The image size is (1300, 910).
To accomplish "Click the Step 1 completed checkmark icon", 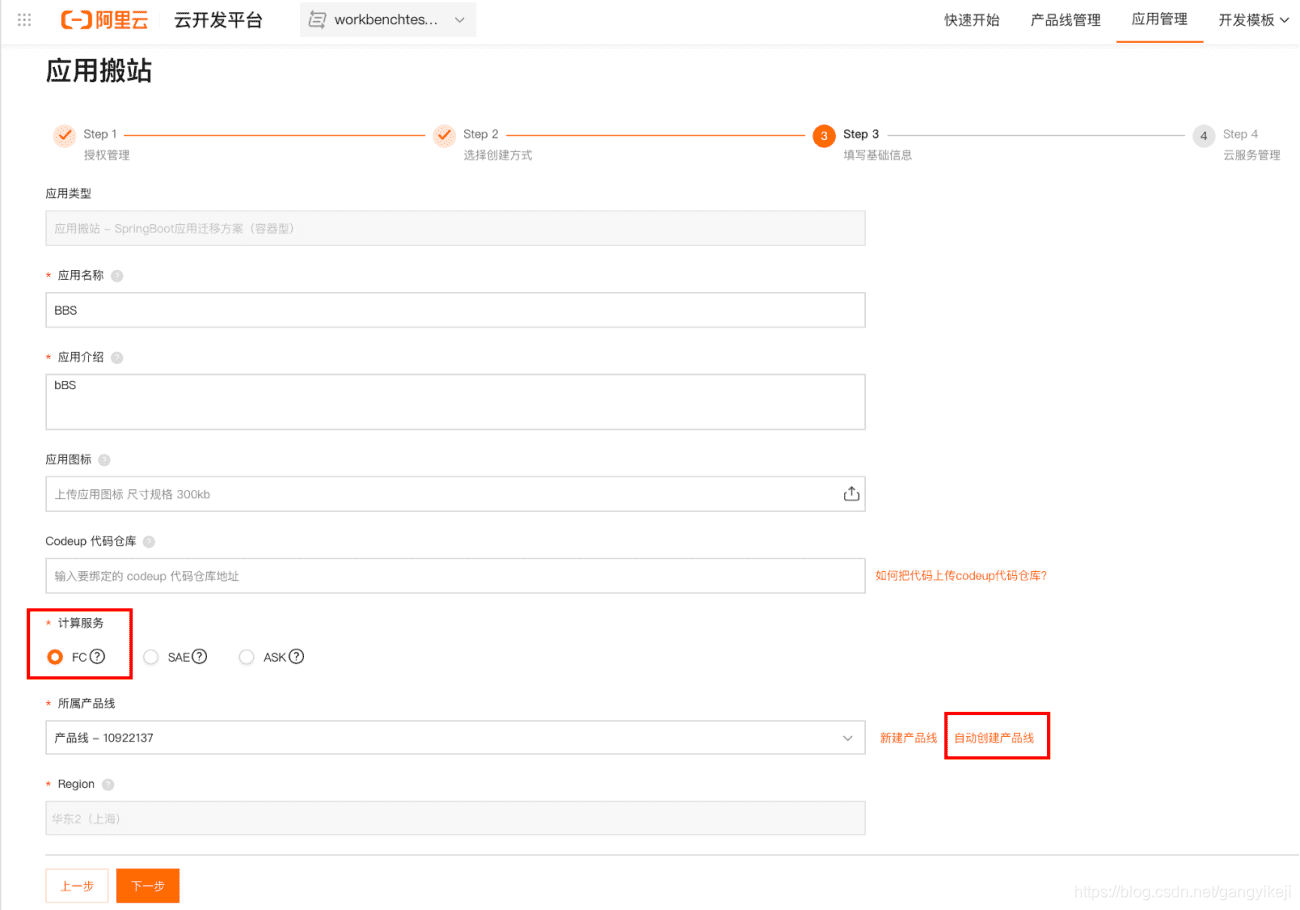I will 65,135.
